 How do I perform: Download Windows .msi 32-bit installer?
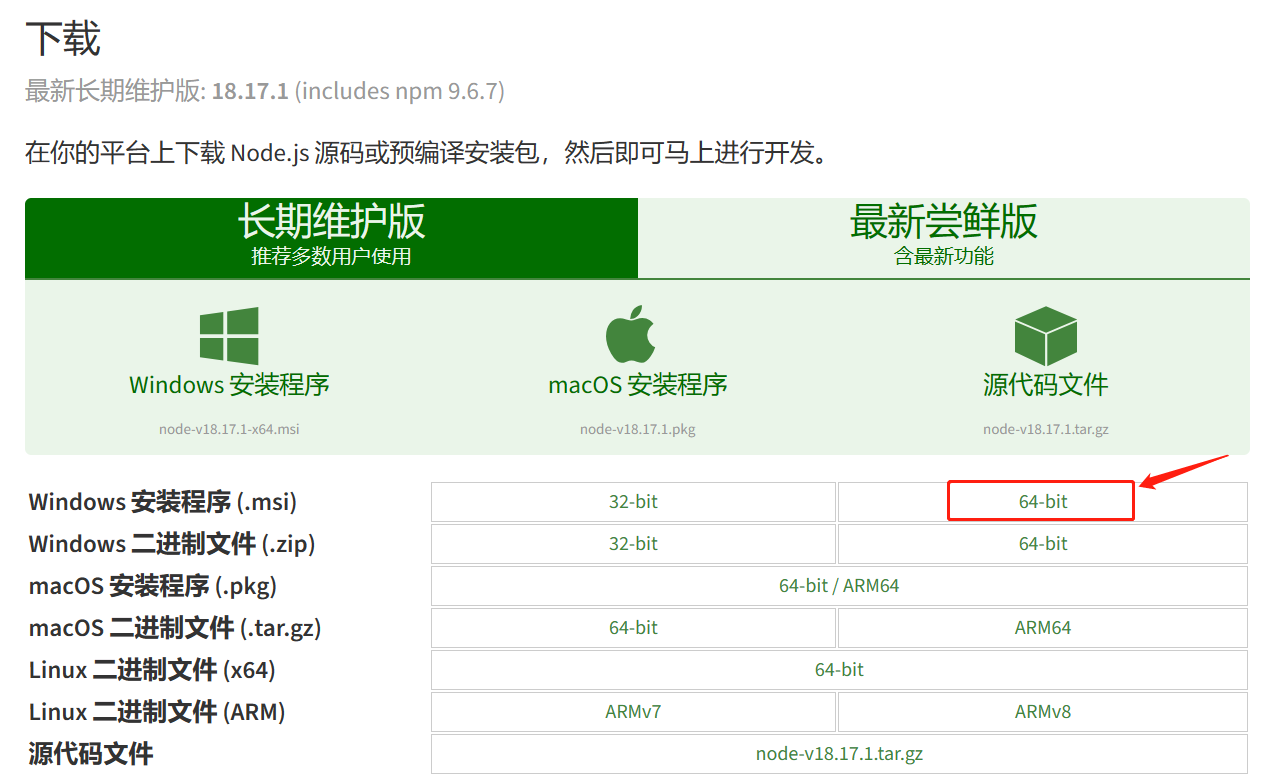633,502
